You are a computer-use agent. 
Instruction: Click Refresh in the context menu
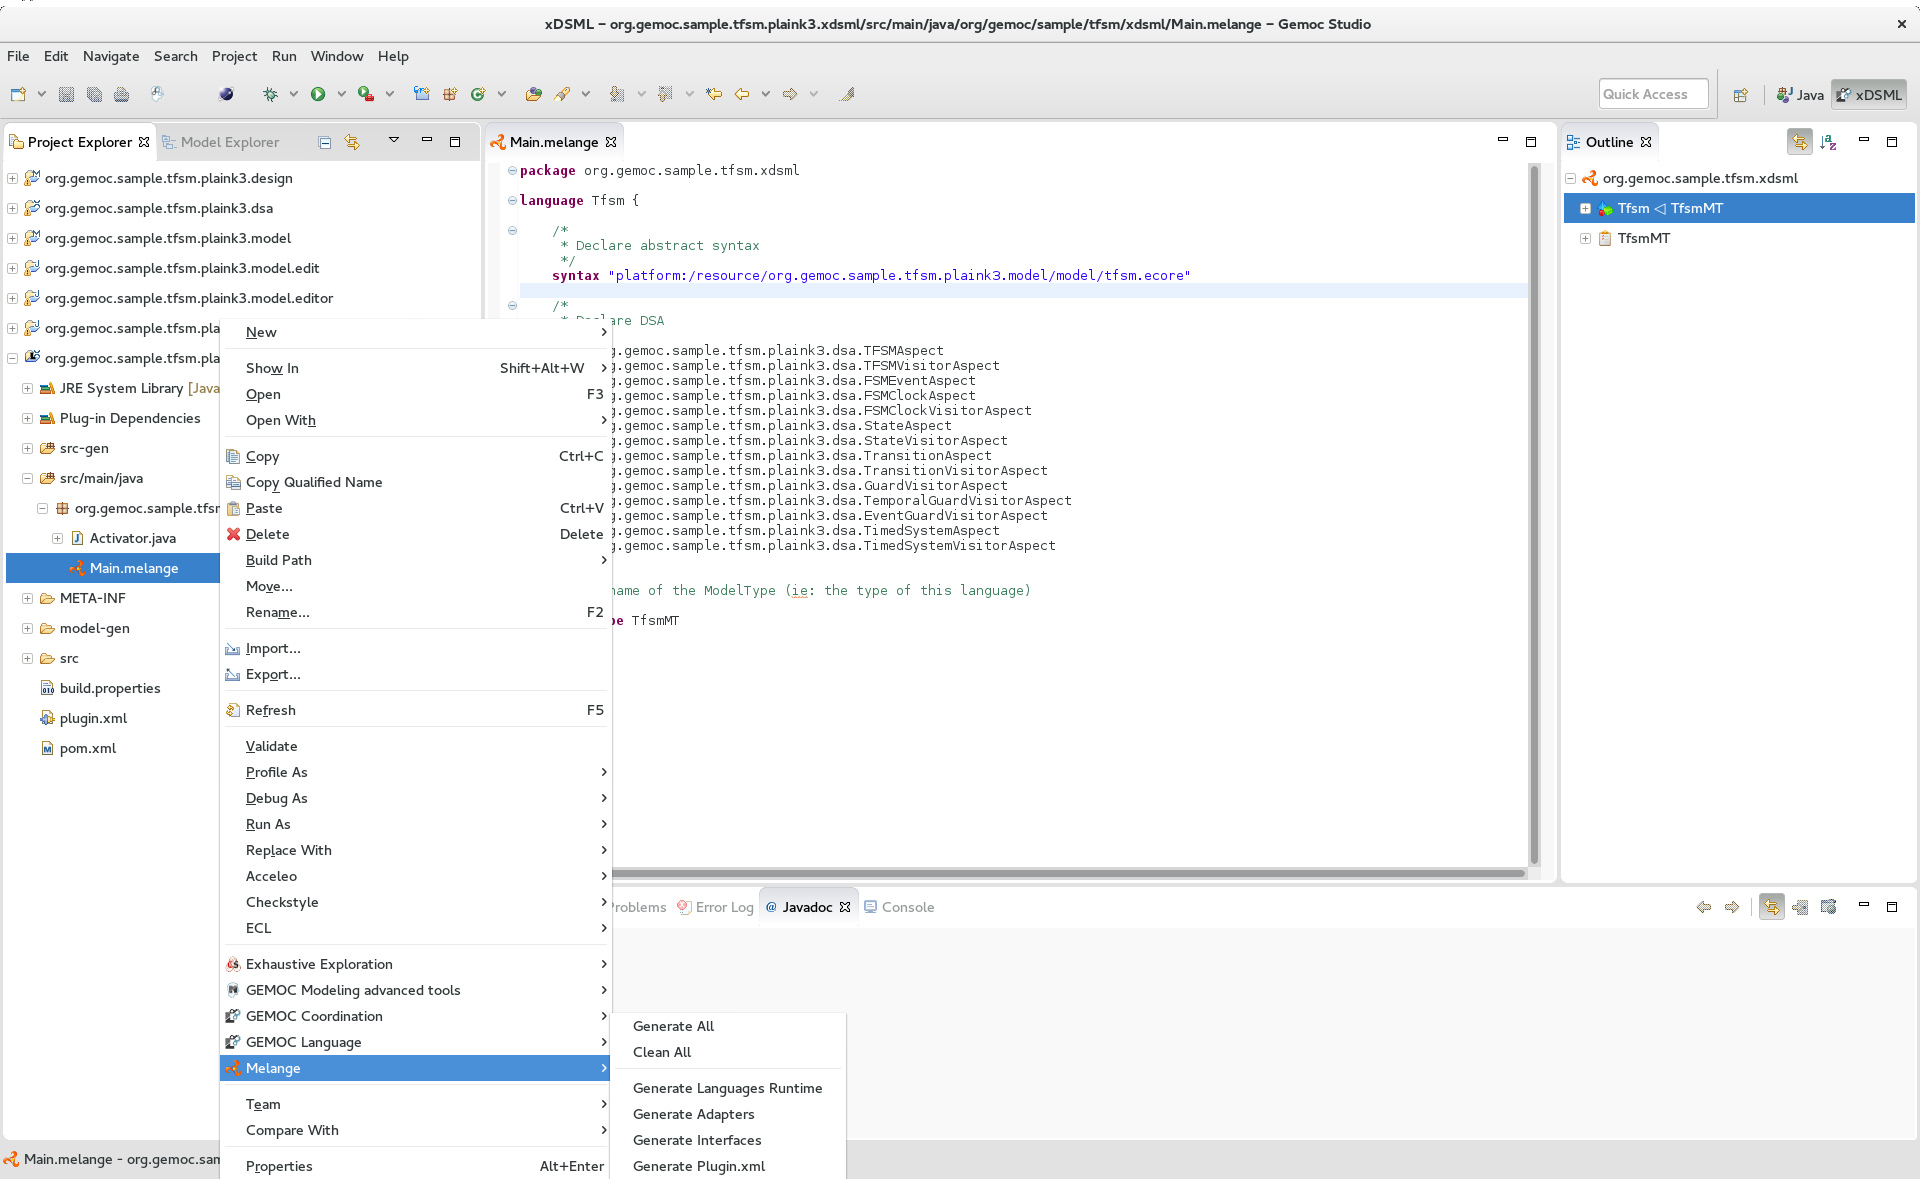point(270,710)
